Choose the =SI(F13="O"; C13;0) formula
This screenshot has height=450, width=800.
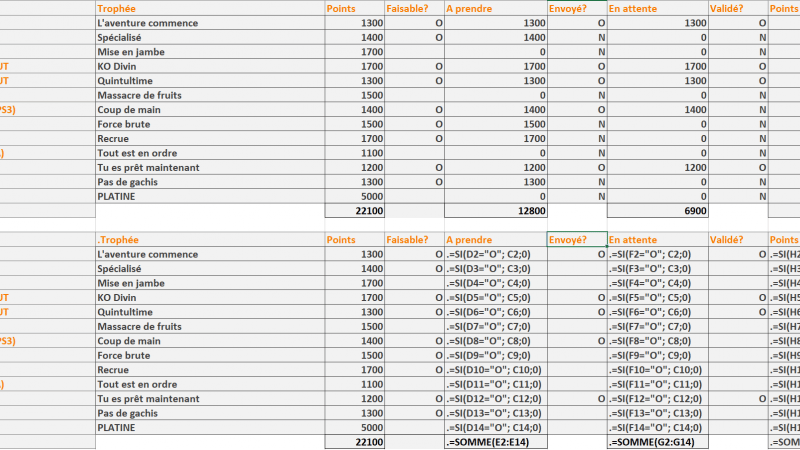[x=658, y=413]
